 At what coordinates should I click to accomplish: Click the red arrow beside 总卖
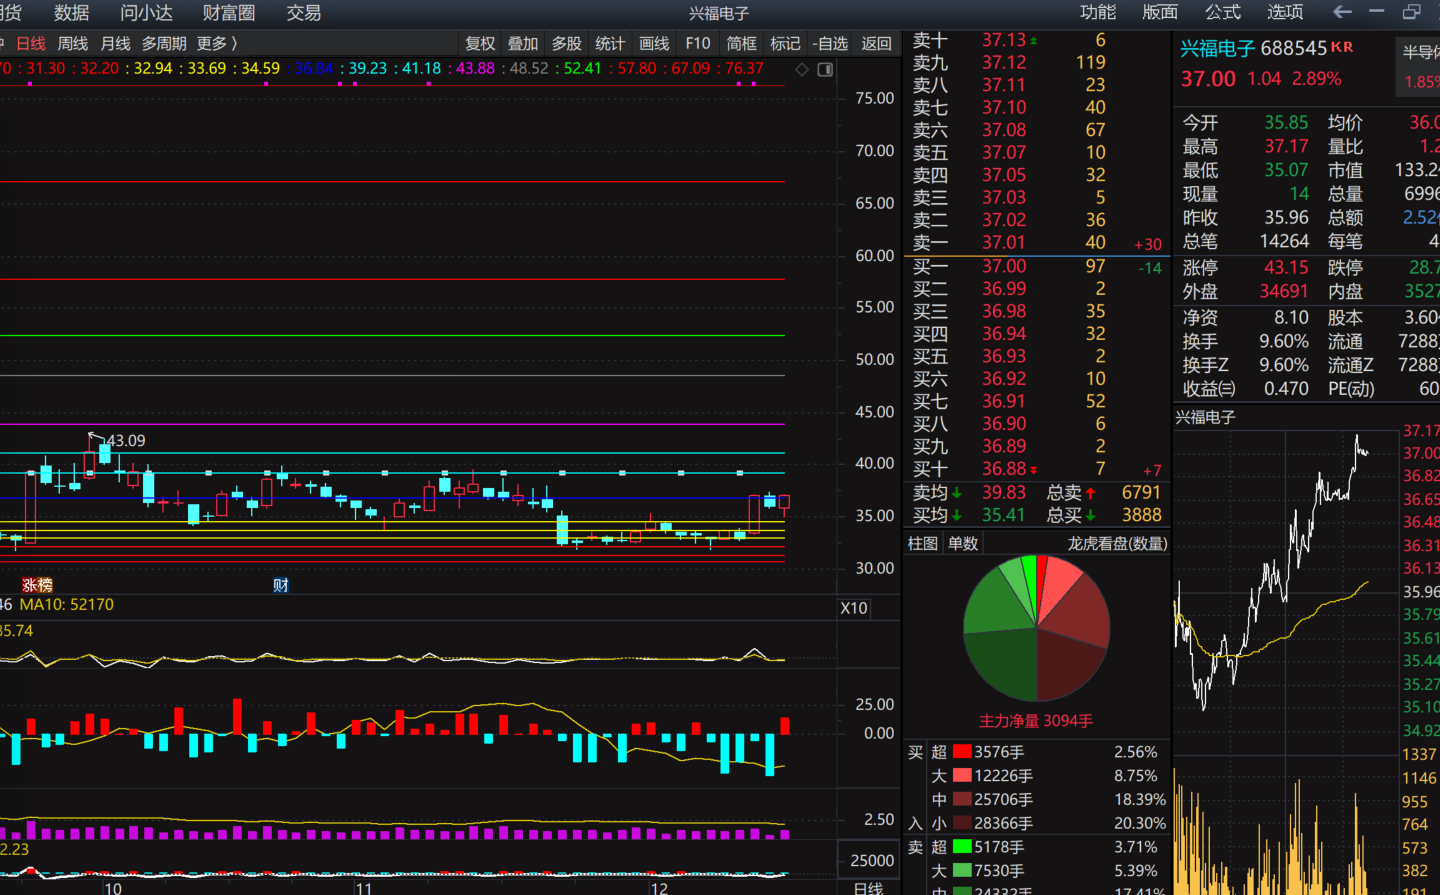1090,493
